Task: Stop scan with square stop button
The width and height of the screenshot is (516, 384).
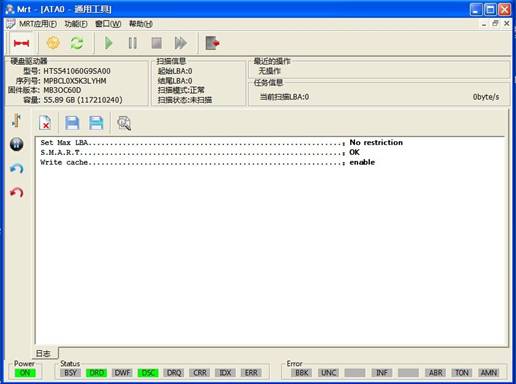Action: point(157,43)
